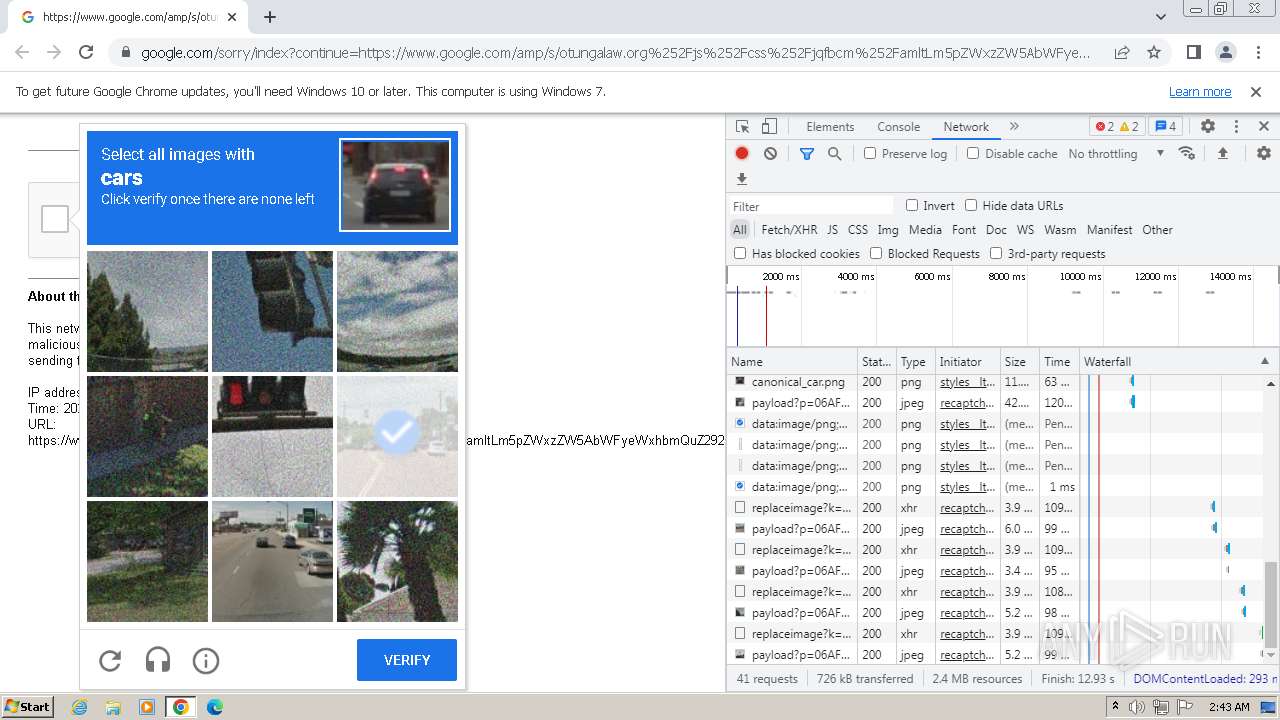This screenshot has width=1280, height=720.
Task: Share this page icon in address bar
Action: 1122,53
